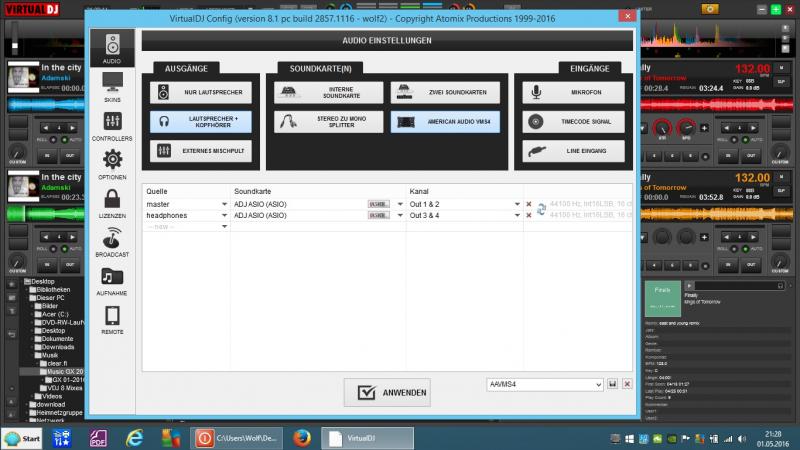This screenshot has height=450, width=800.
Task: Open the Windows Start button
Action: coord(22,438)
